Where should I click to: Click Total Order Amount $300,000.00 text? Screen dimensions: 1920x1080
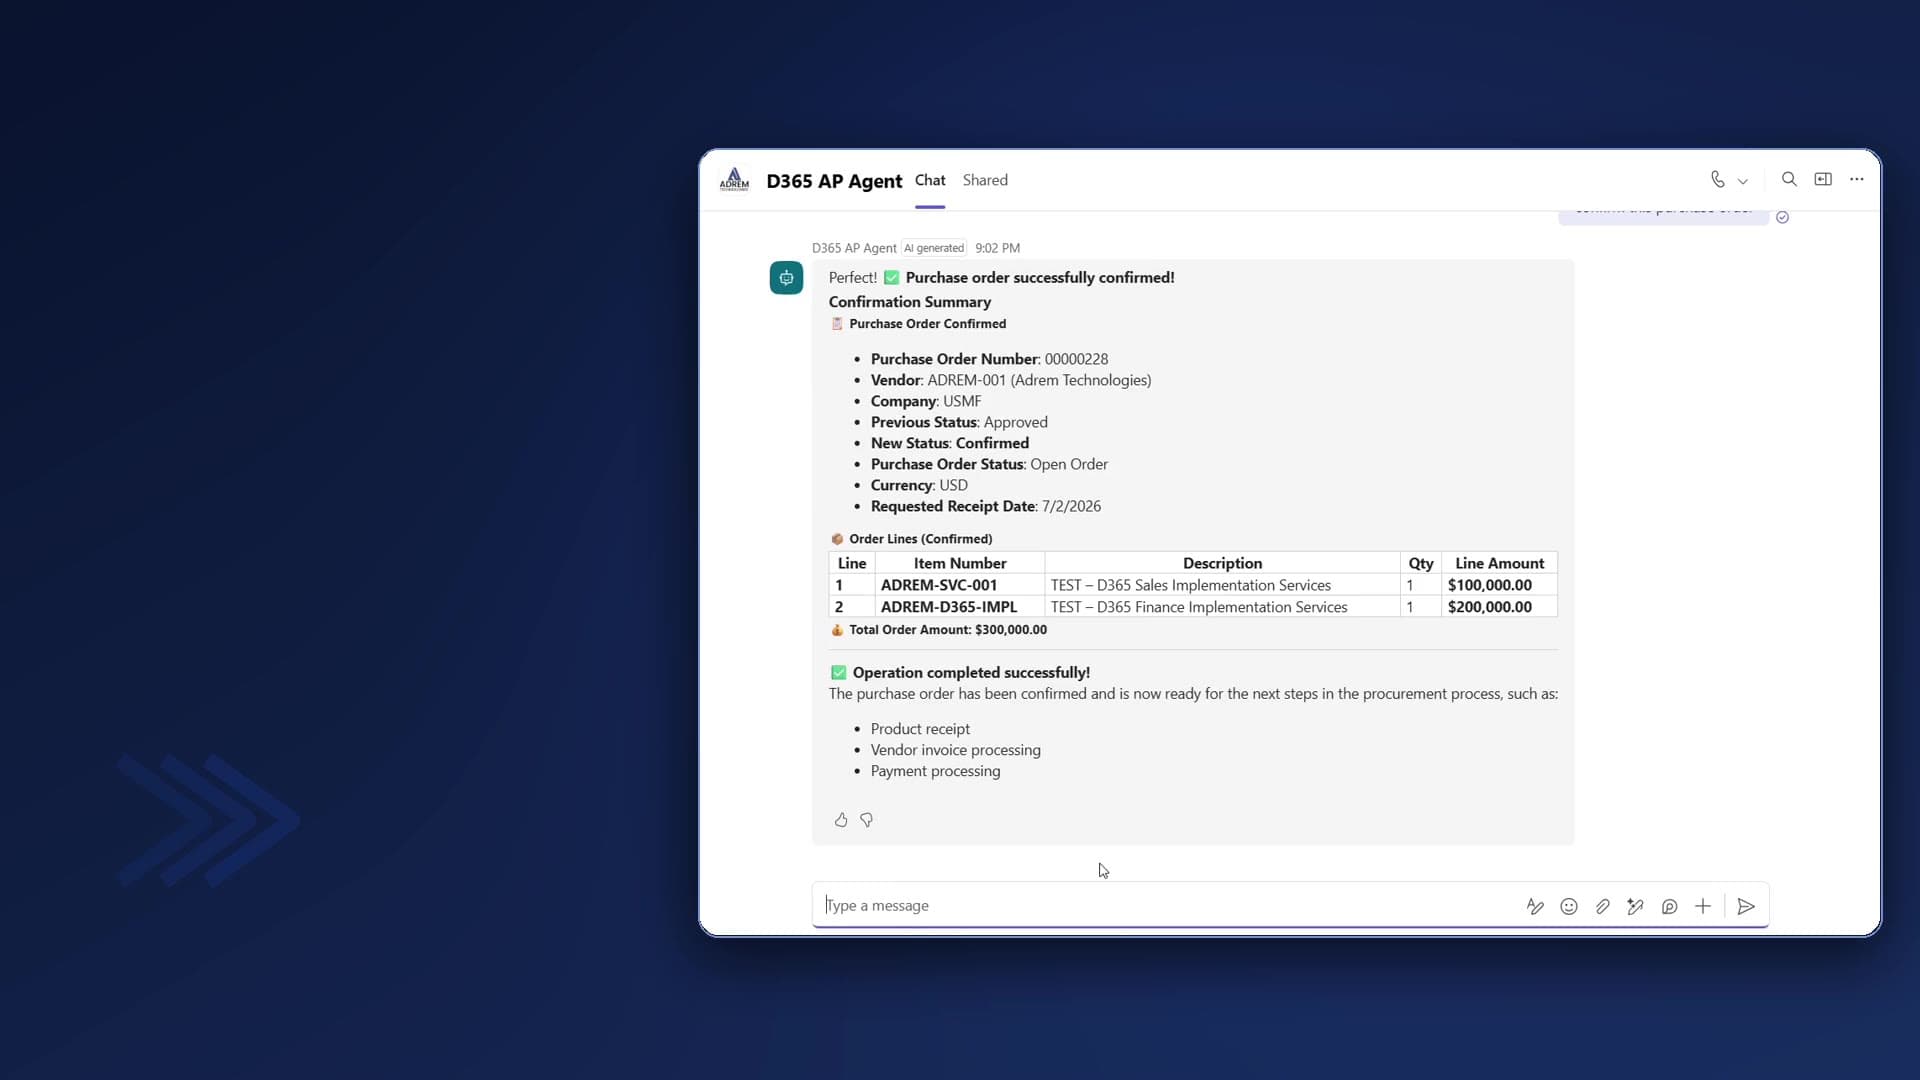pyautogui.click(x=948, y=630)
